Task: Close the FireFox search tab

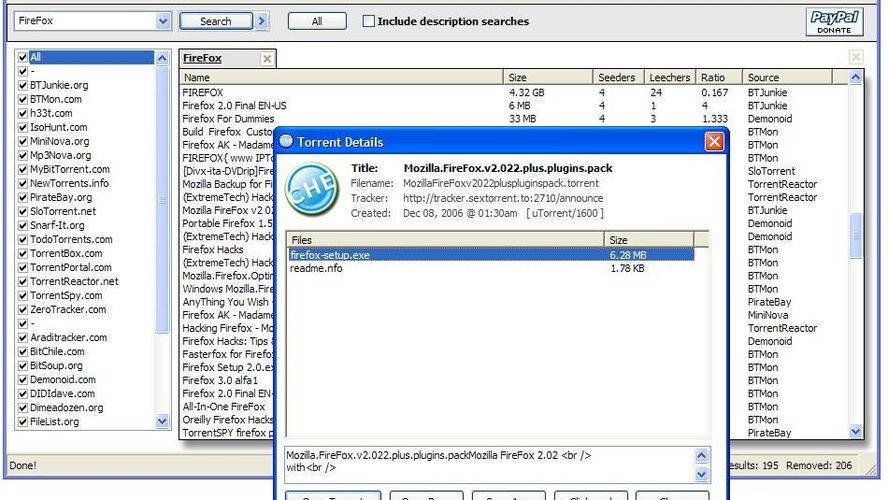Action: [267, 58]
